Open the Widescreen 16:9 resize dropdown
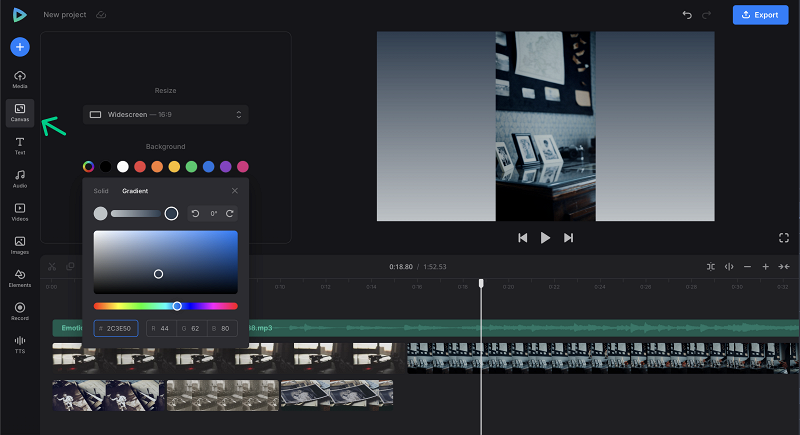Viewport: 800px width, 435px height. tap(165, 115)
